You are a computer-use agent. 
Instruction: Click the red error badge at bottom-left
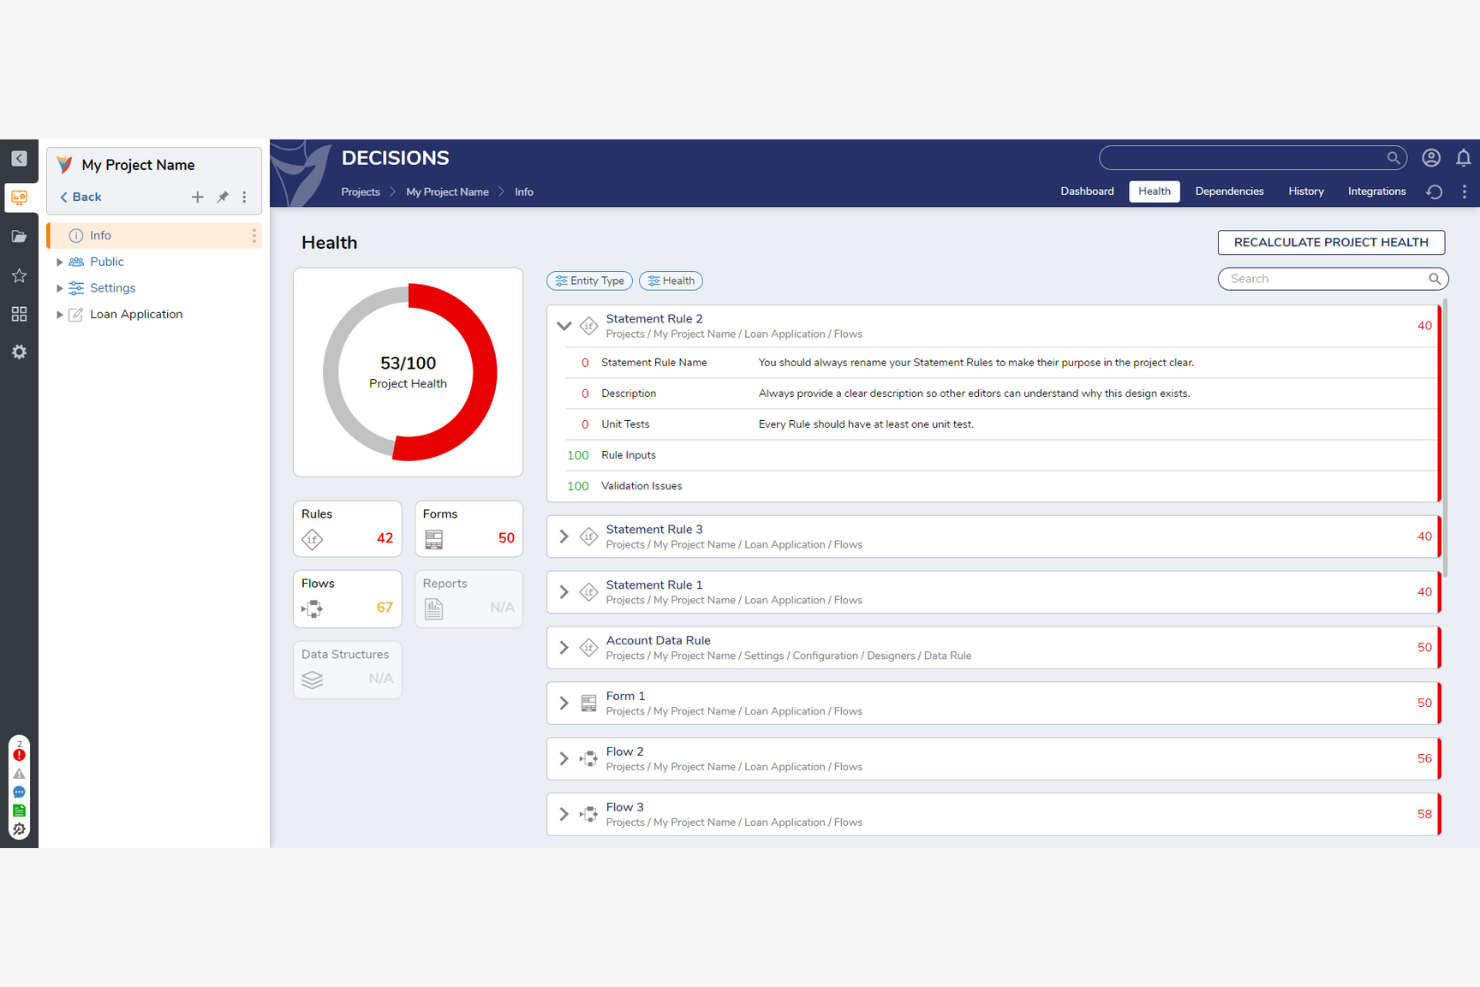tap(19, 754)
